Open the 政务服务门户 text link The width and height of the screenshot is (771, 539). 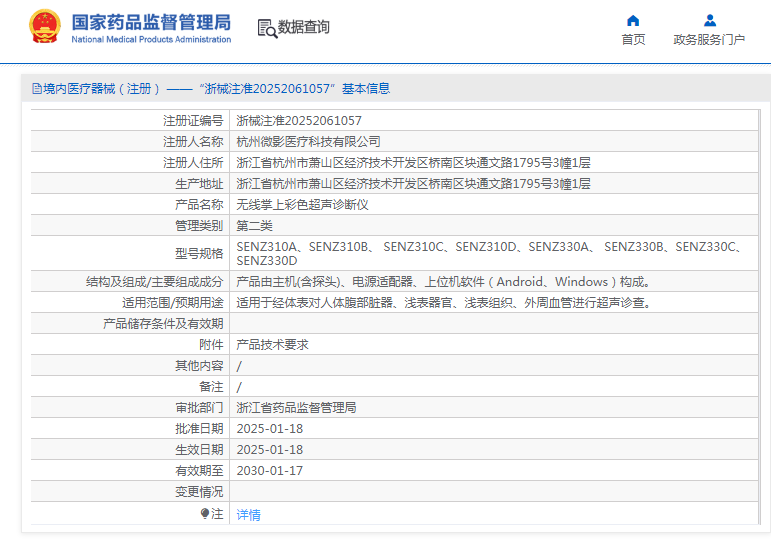709,40
